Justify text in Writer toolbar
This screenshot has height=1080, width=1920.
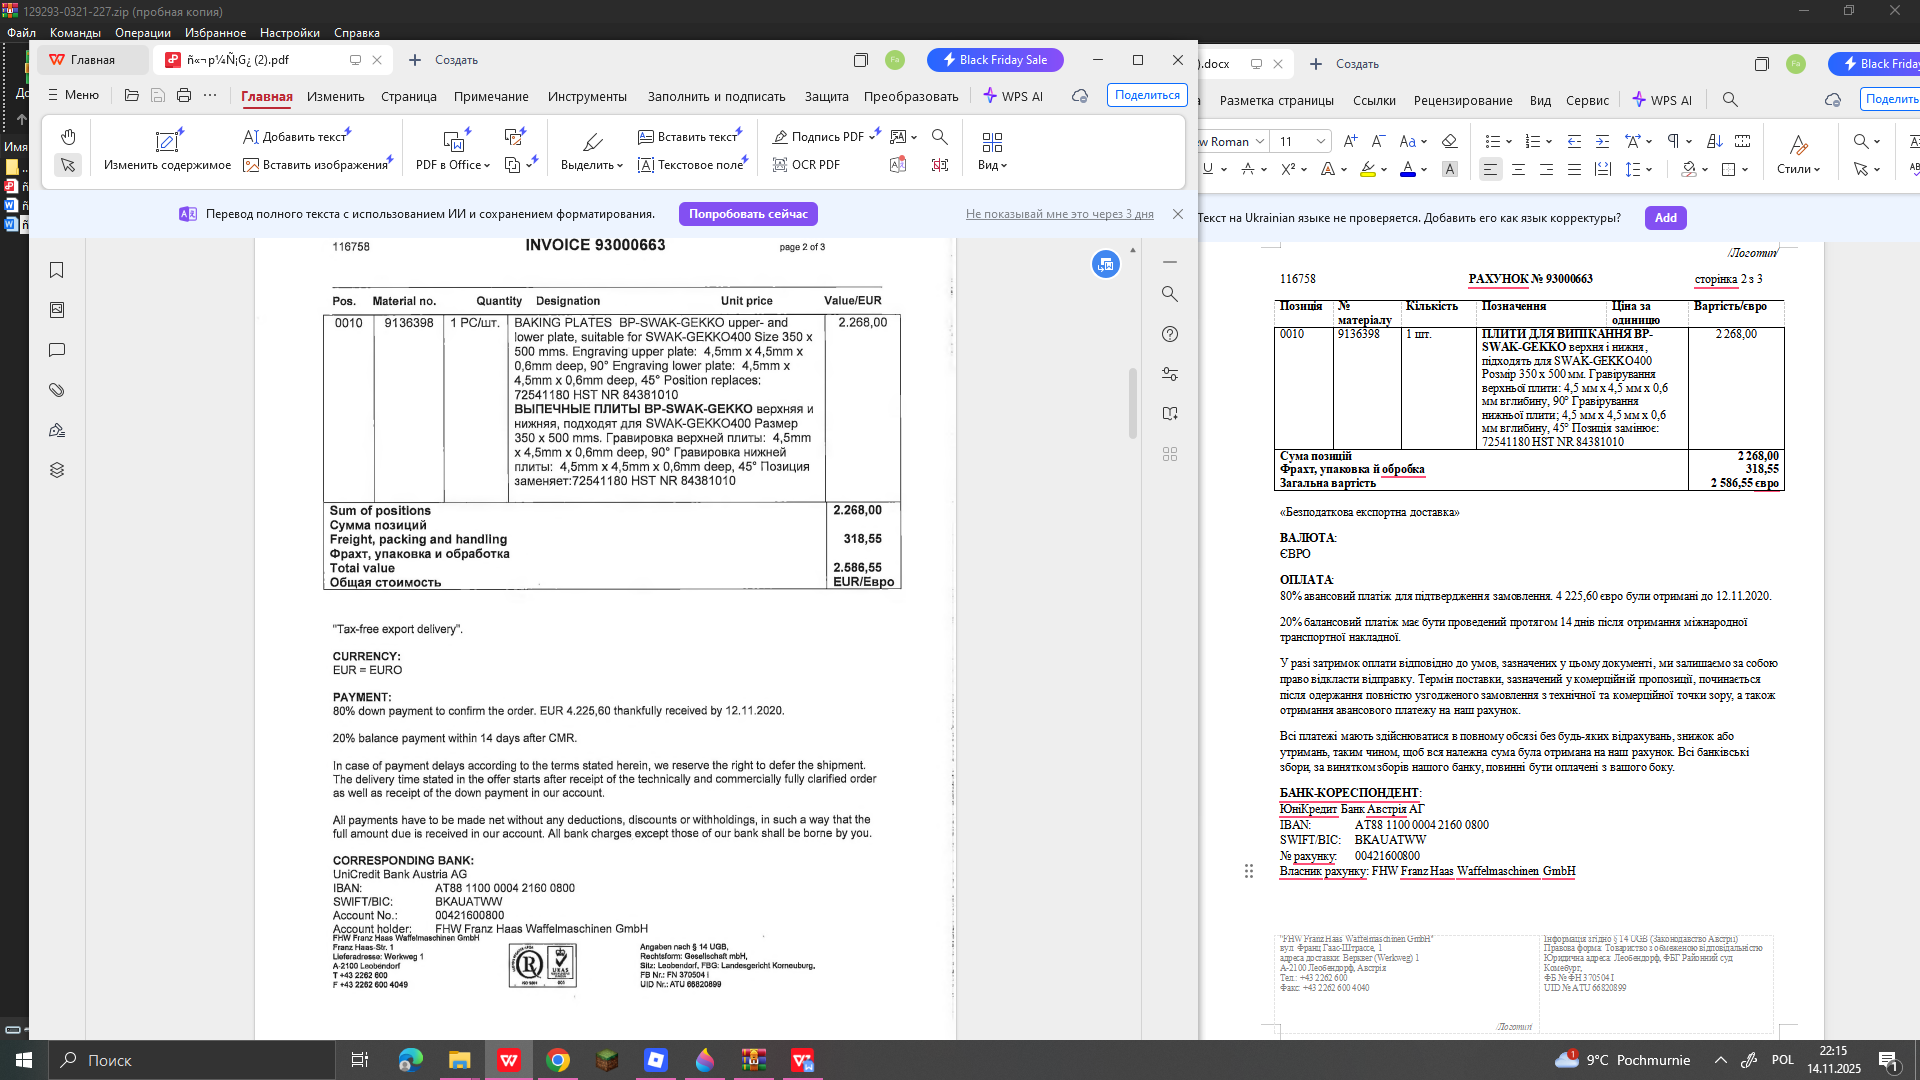click(x=1574, y=169)
